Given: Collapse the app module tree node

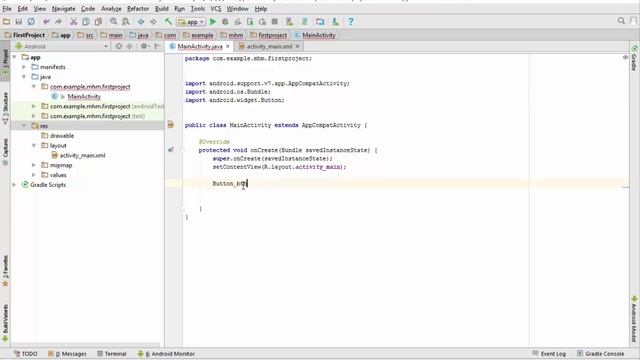Looking at the screenshot, I should [x=14, y=57].
